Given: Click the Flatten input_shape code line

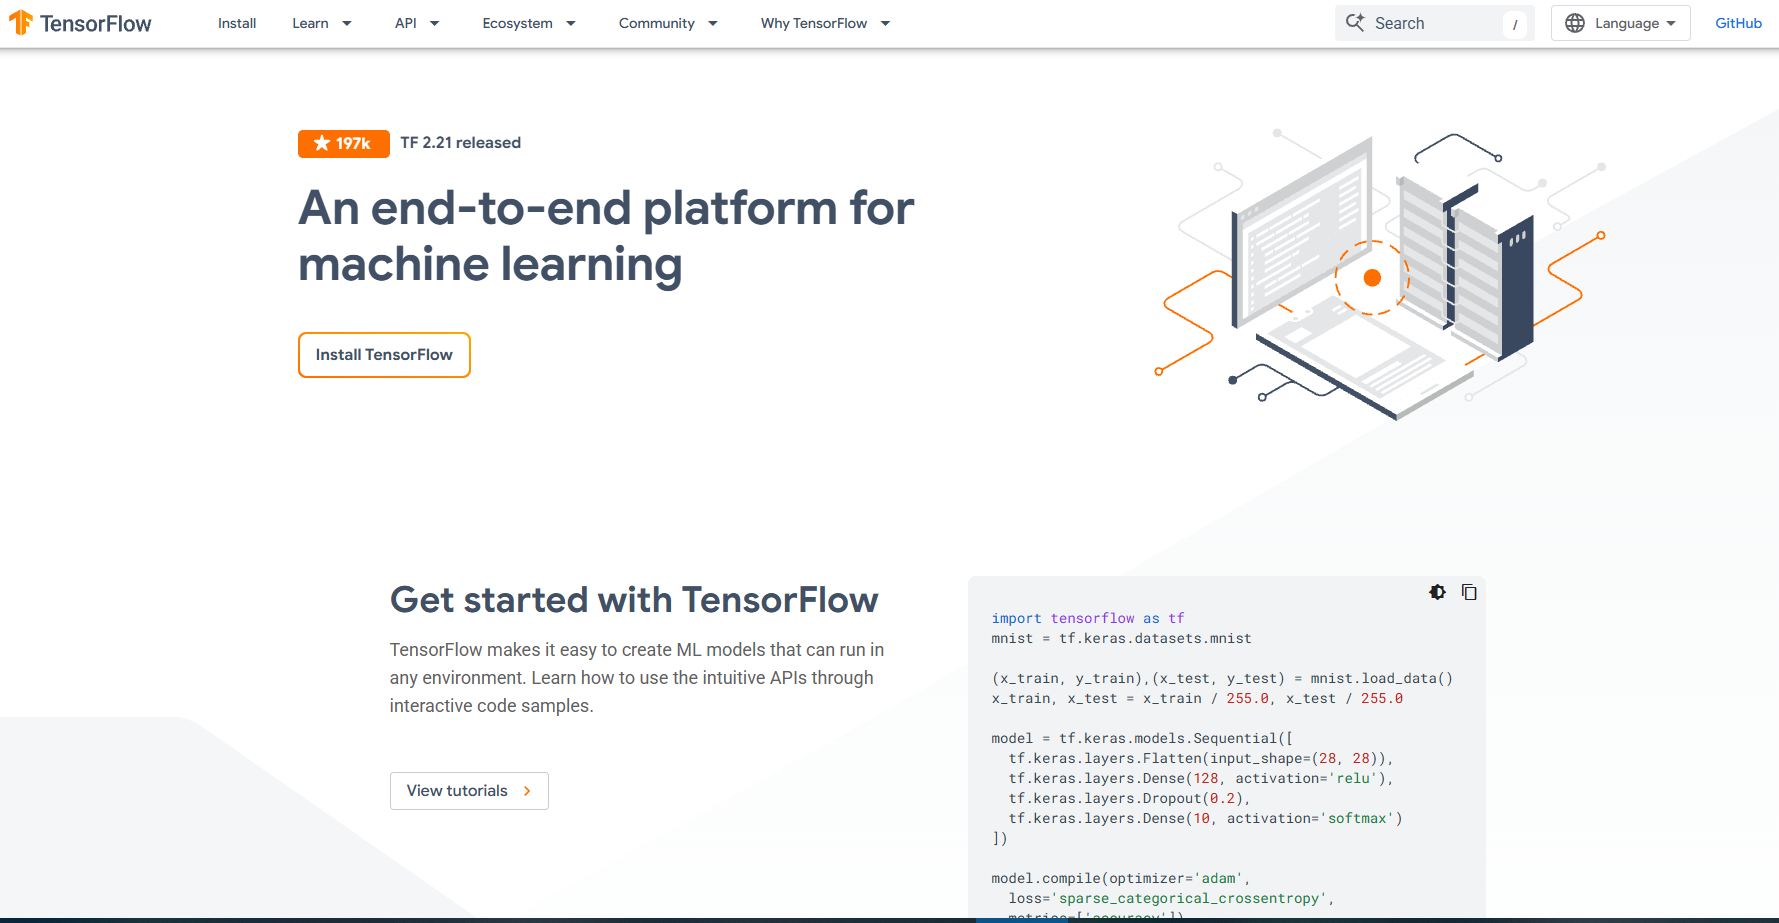Looking at the screenshot, I should 1200,759.
